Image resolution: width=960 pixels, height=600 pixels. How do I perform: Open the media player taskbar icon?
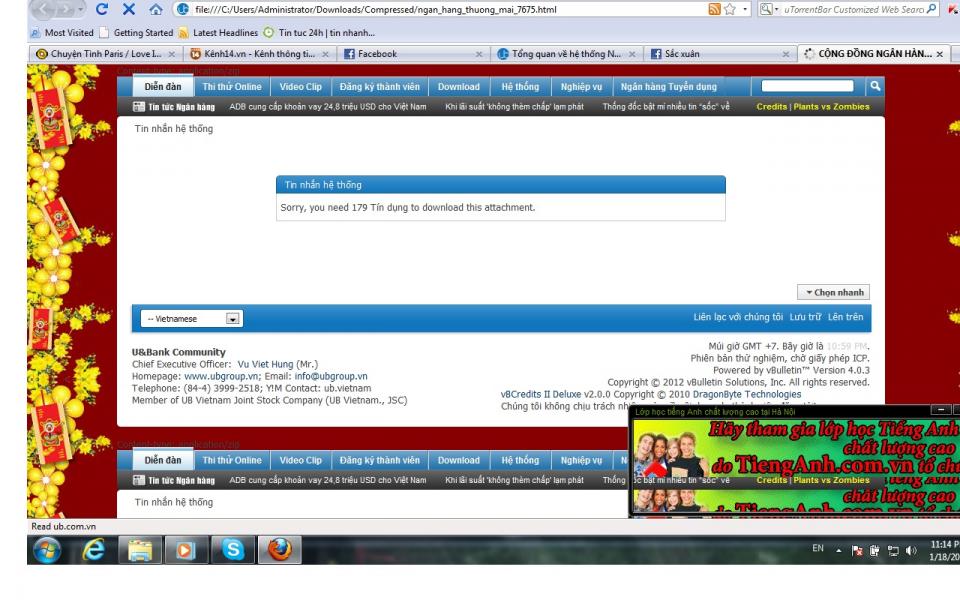185,550
